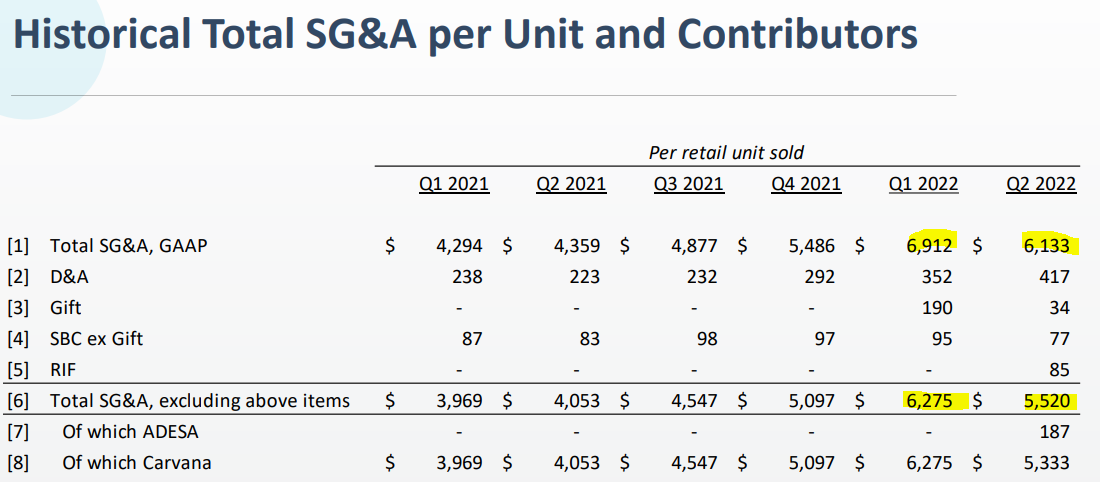Click the row [6] value 5,097
Image resolution: width=1100 pixels, height=482 pixels.
click(x=810, y=401)
